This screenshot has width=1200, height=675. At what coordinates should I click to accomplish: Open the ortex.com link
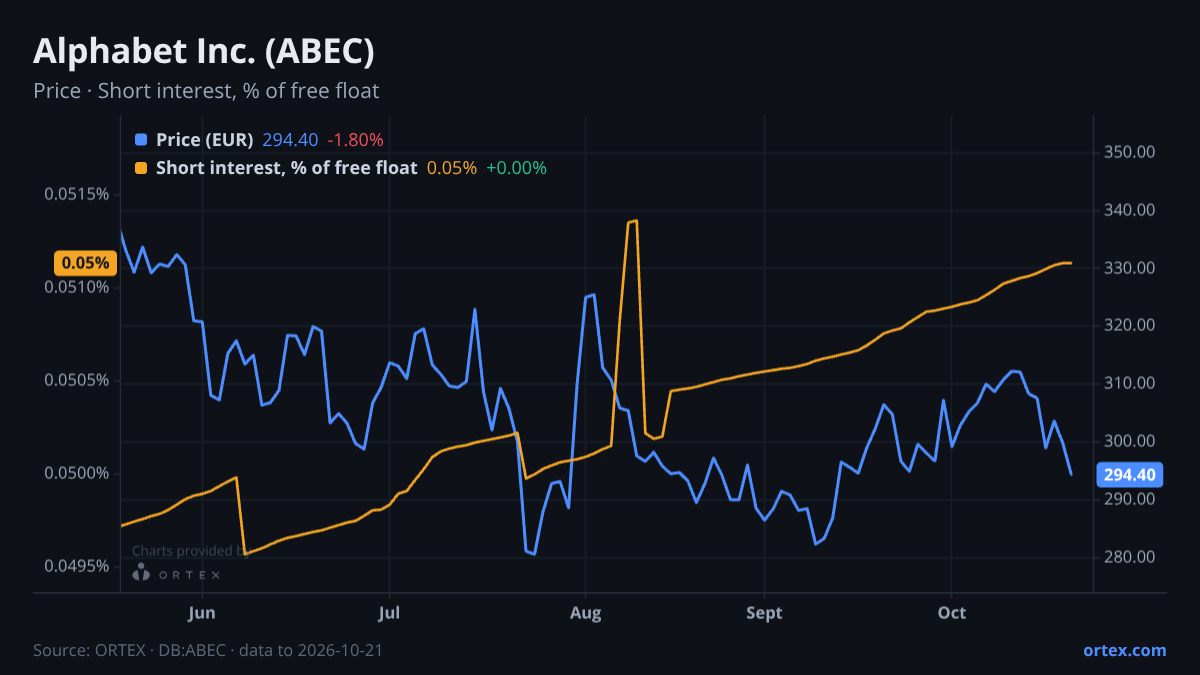1124,650
